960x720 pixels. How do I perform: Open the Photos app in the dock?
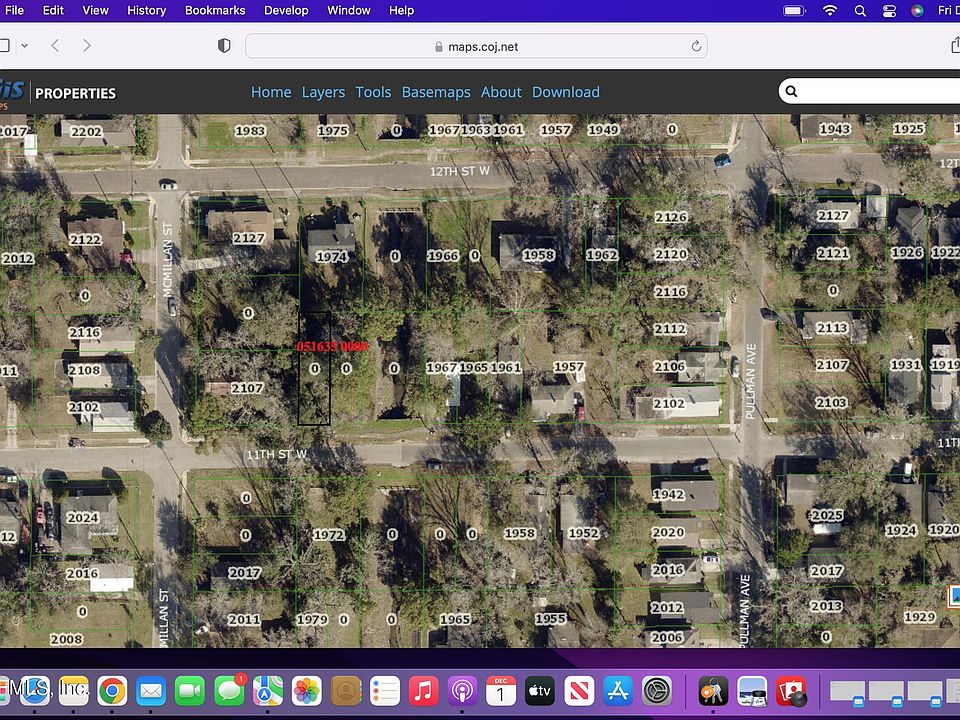click(307, 691)
